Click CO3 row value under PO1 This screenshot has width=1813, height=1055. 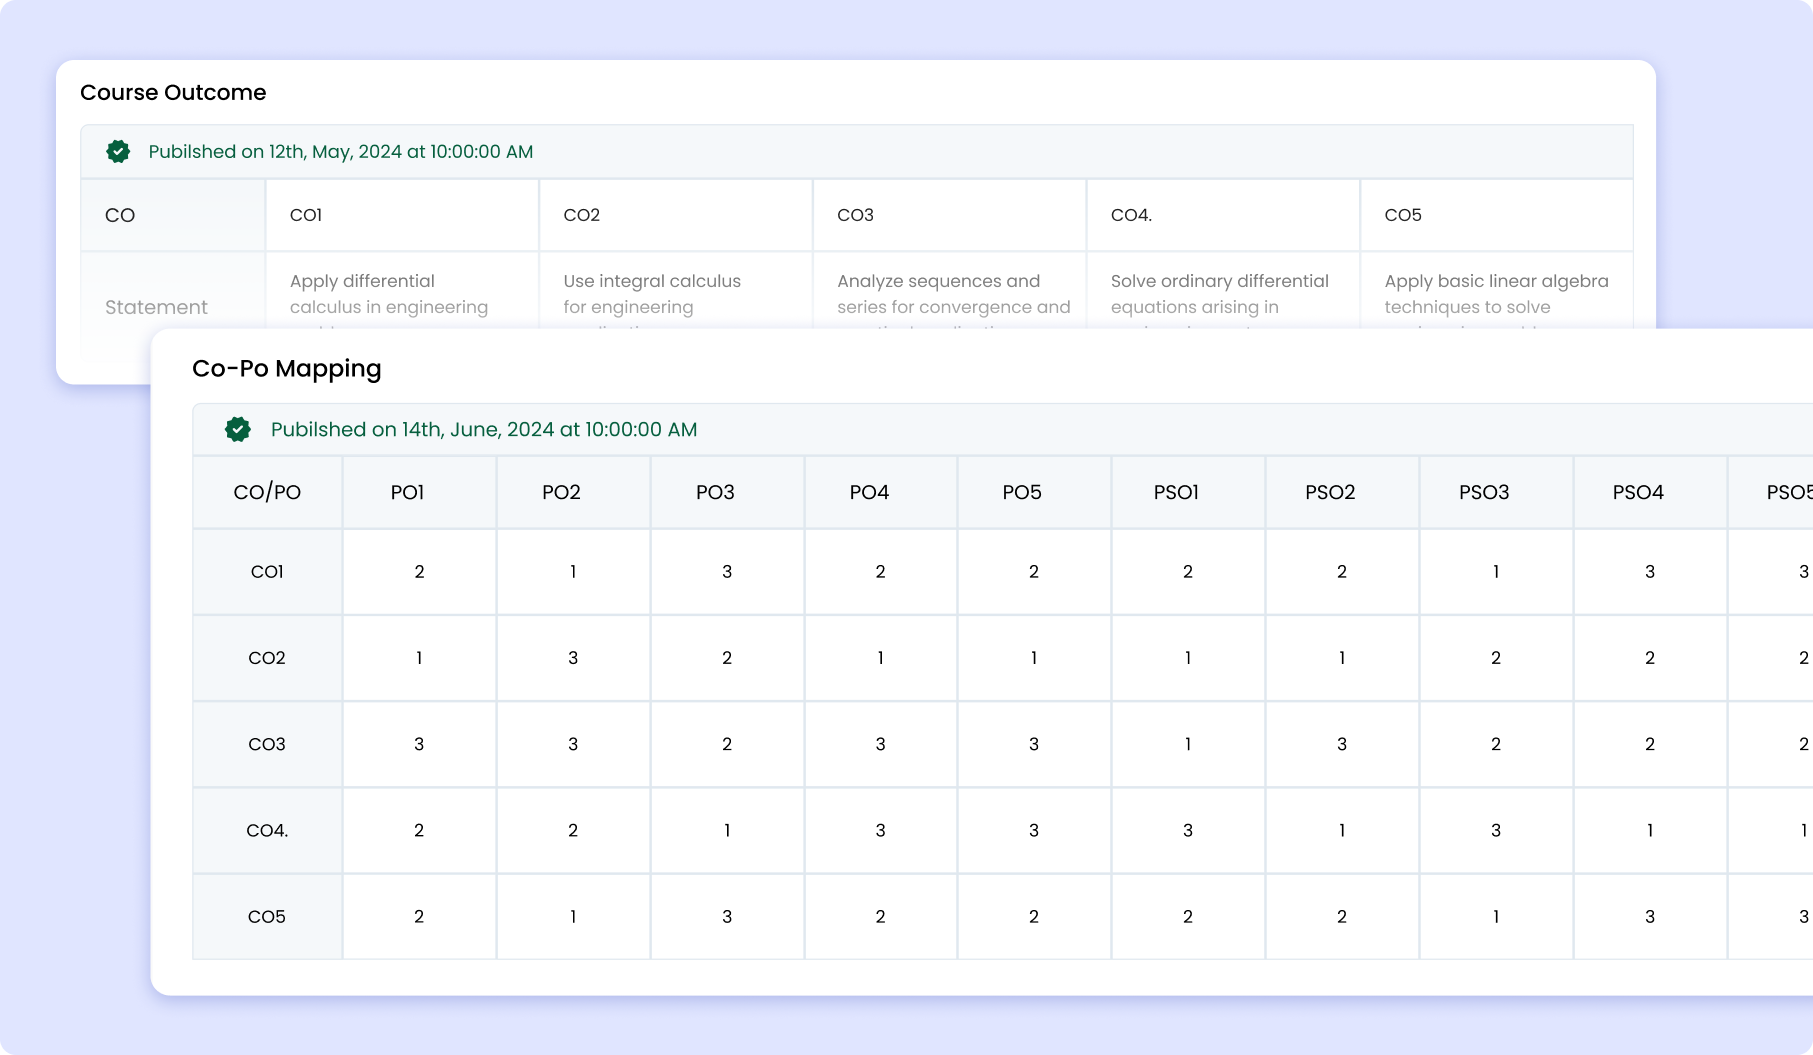[419, 744]
